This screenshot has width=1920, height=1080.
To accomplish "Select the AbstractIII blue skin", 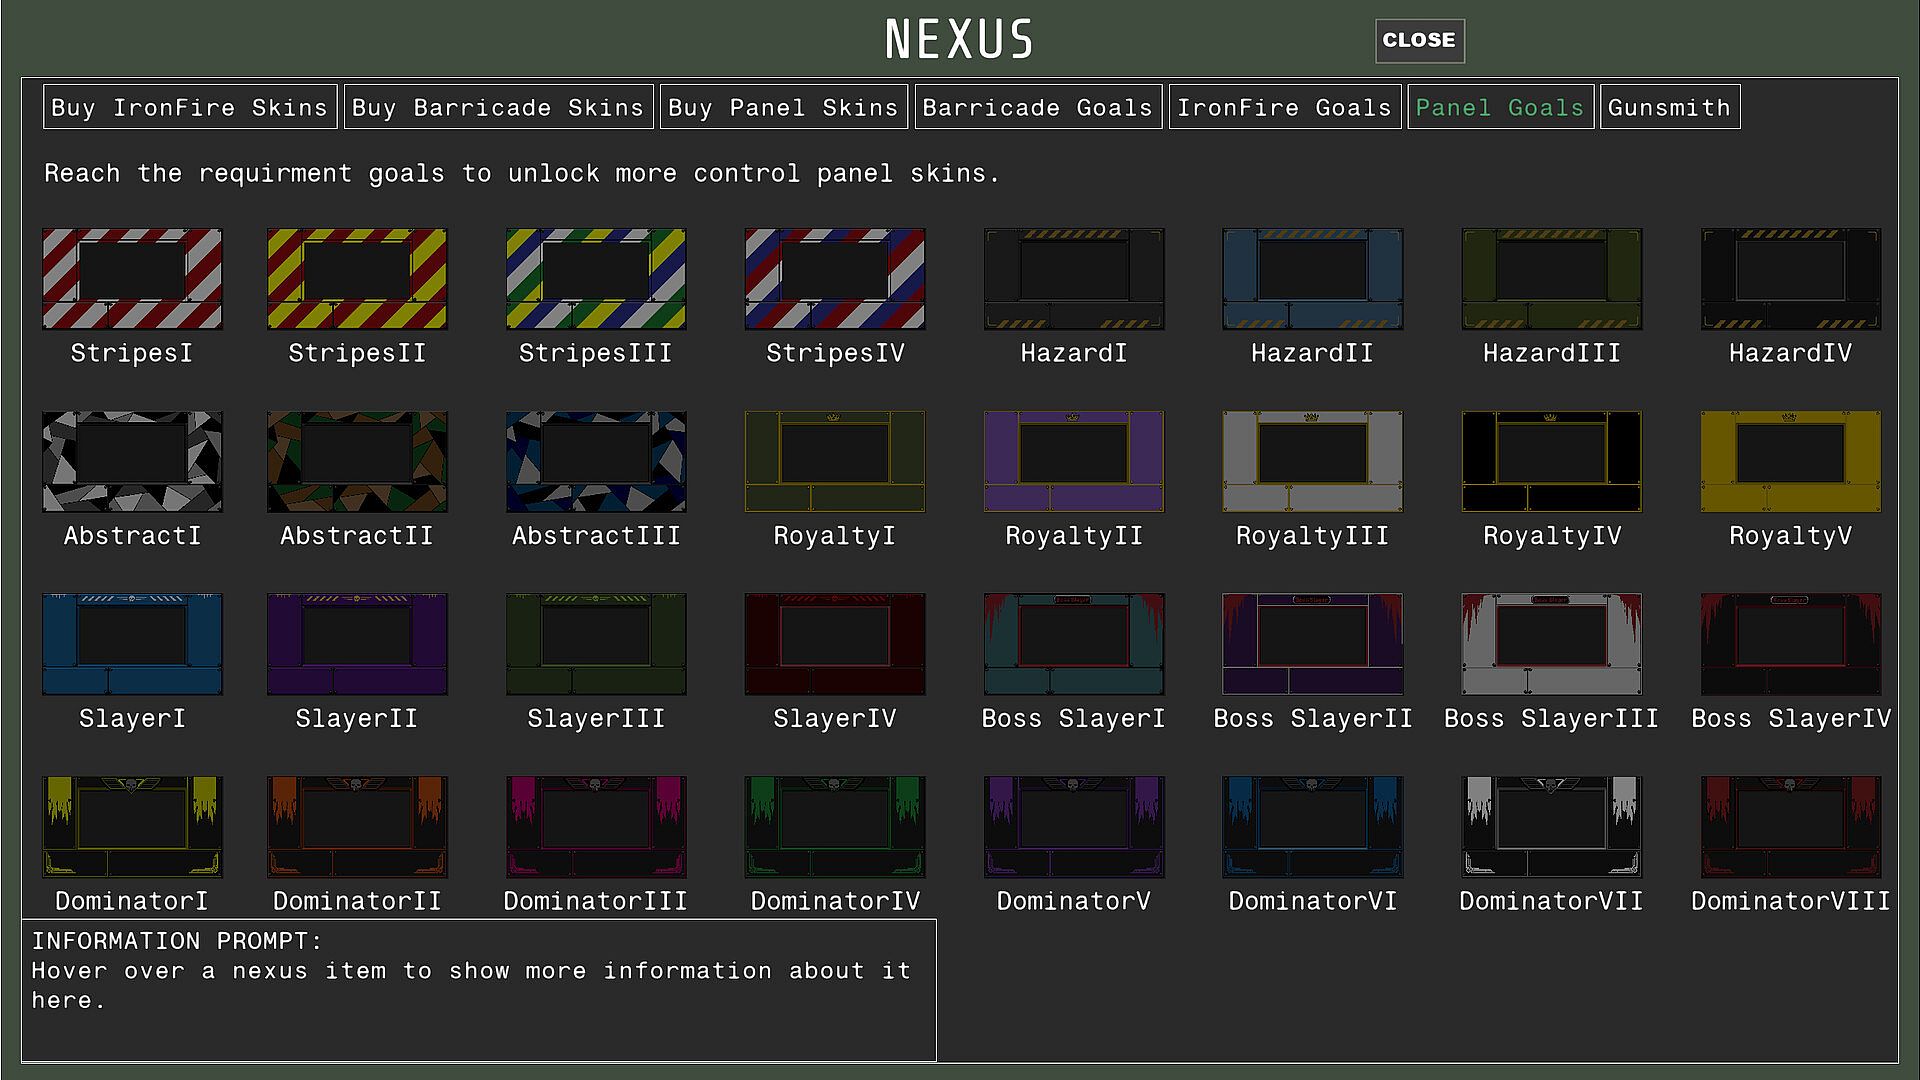I will click(596, 462).
